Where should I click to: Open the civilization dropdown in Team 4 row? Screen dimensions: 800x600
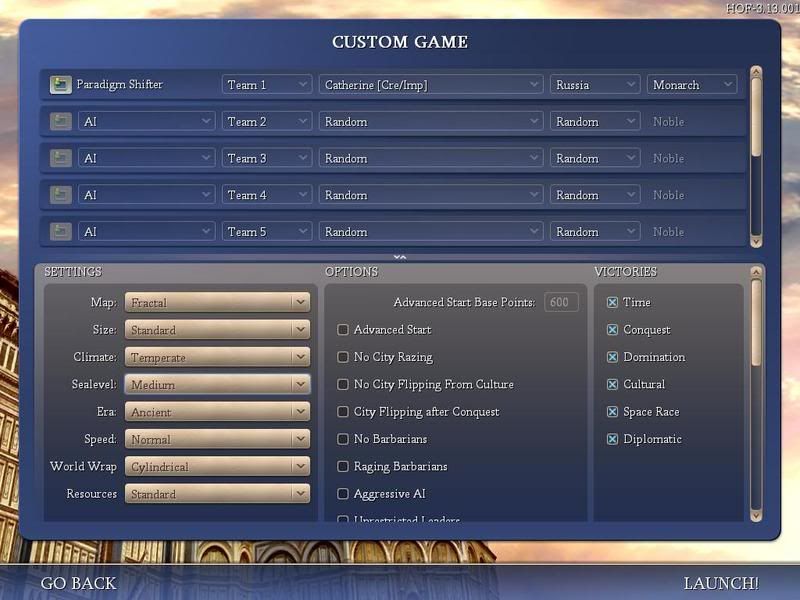coord(595,195)
